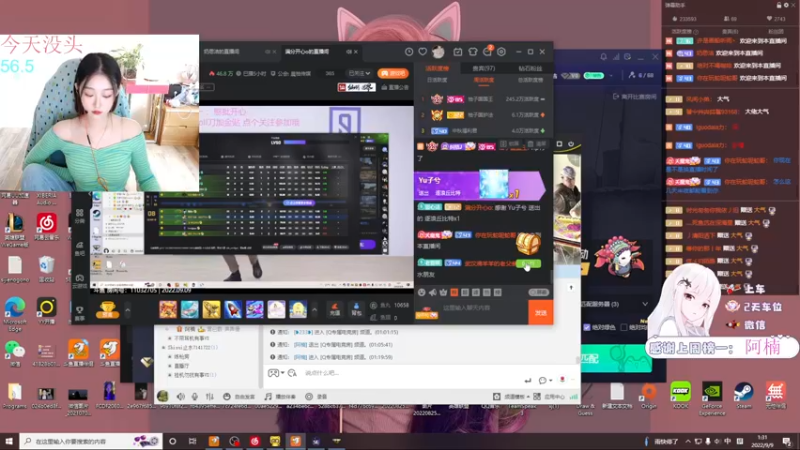Expand the arrow next to trophy button
This screenshot has height=450, width=800.
pyautogui.click(x=128, y=310)
